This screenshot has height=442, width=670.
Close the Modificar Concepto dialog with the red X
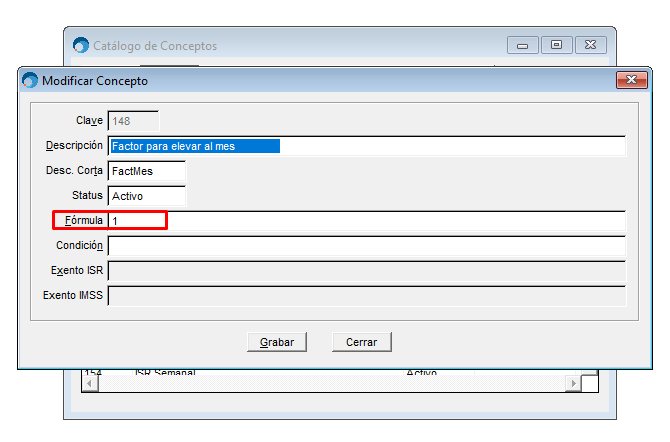click(631, 80)
